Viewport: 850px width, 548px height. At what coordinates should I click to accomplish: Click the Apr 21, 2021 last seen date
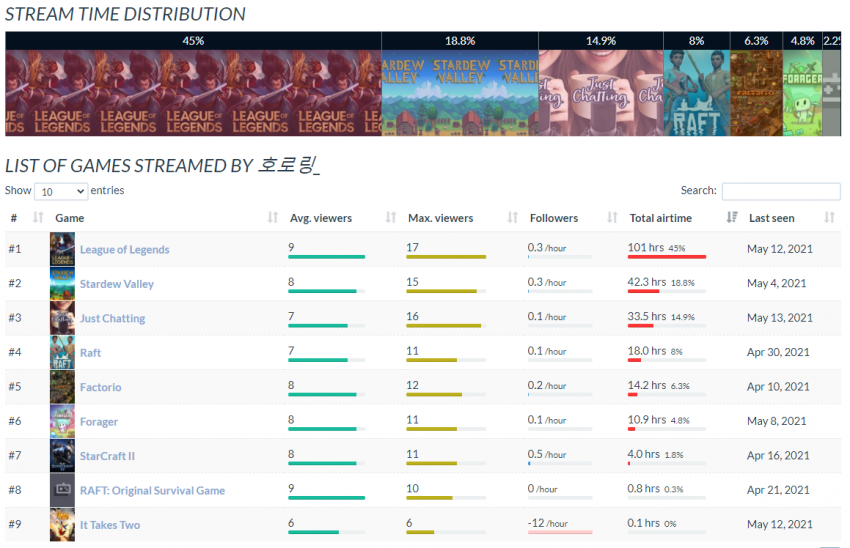[x=778, y=490]
